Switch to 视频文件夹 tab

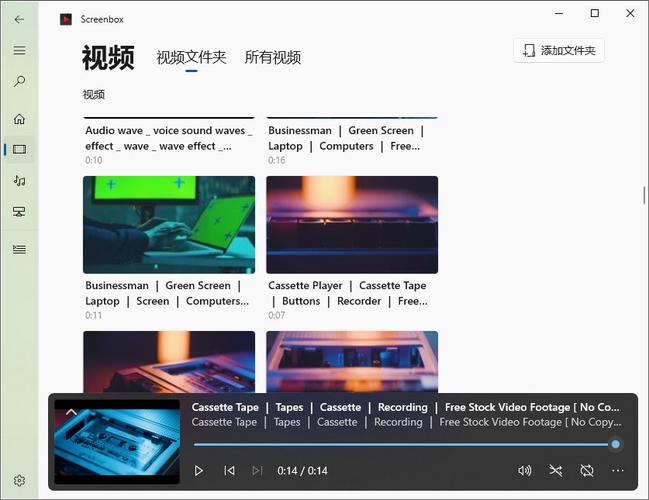point(191,58)
